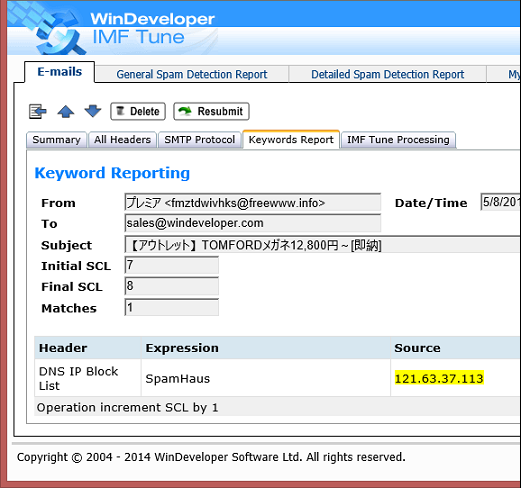Click the From address field
Image resolution: width=521 pixels, height=488 pixels.
point(253,202)
